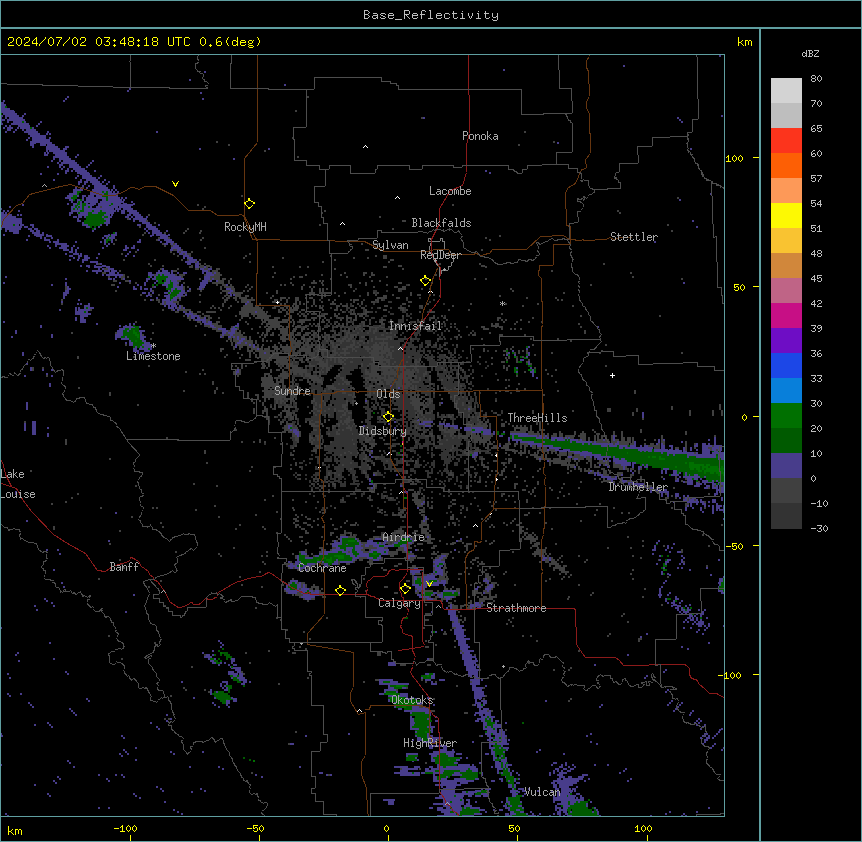862x842 pixels.
Task: Click the km unit label above the legend
Action: click(x=745, y=42)
